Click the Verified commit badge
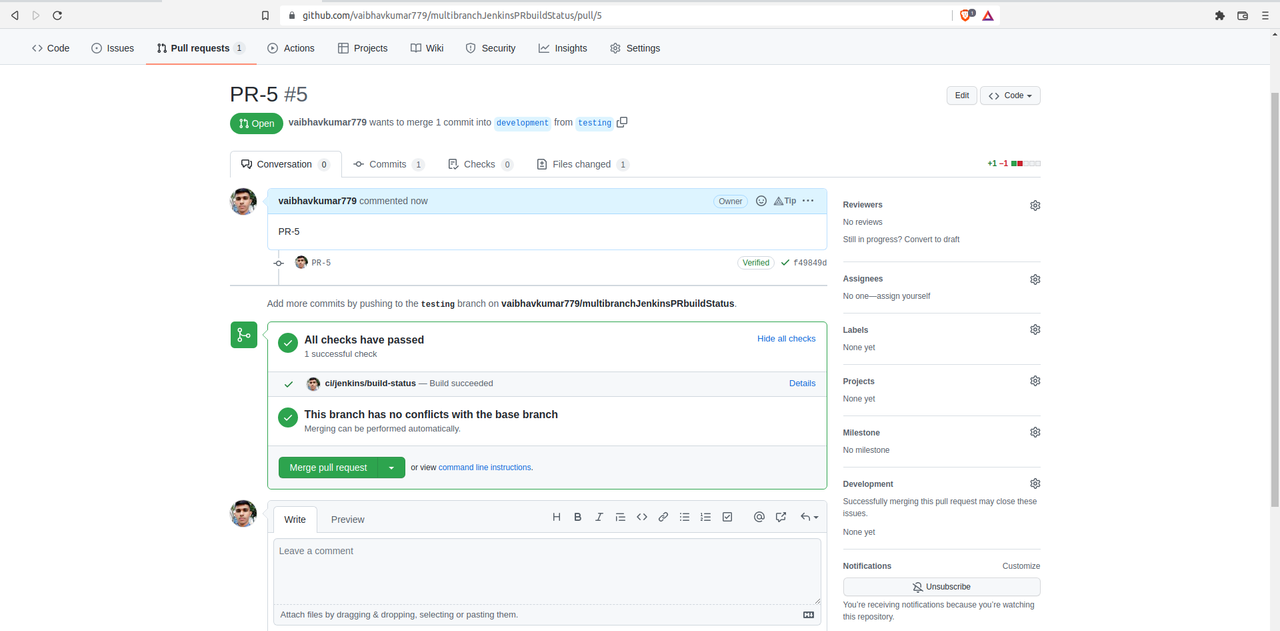The image size is (1280, 631). [756, 263]
